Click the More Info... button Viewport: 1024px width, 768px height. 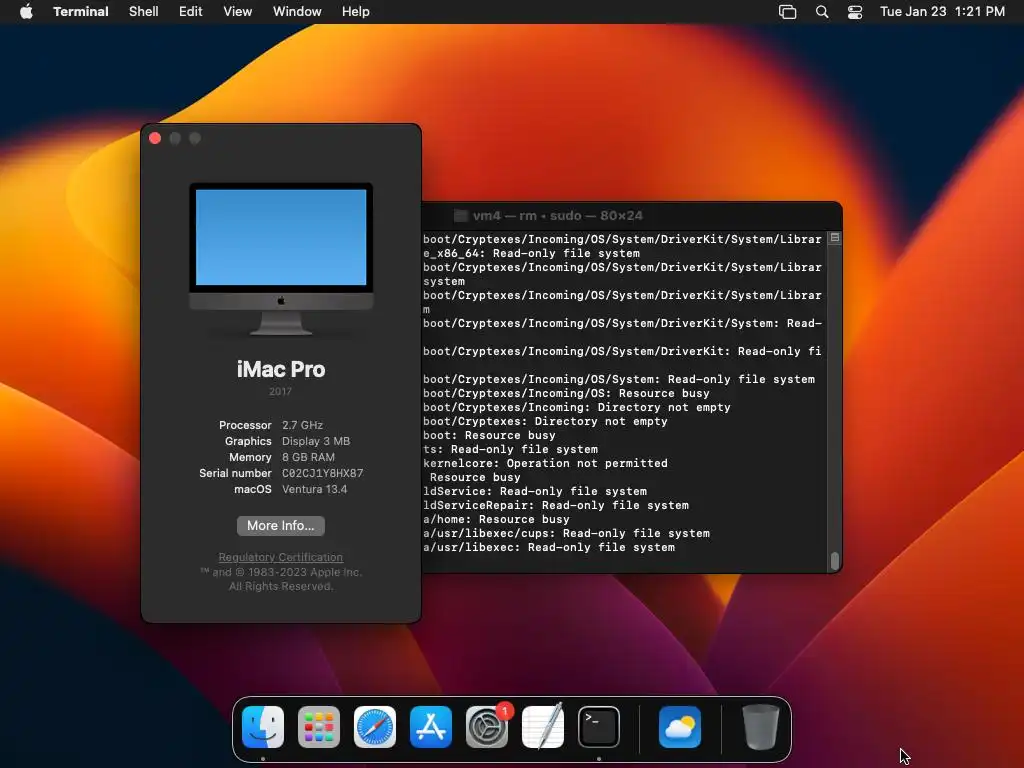tap(281, 526)
